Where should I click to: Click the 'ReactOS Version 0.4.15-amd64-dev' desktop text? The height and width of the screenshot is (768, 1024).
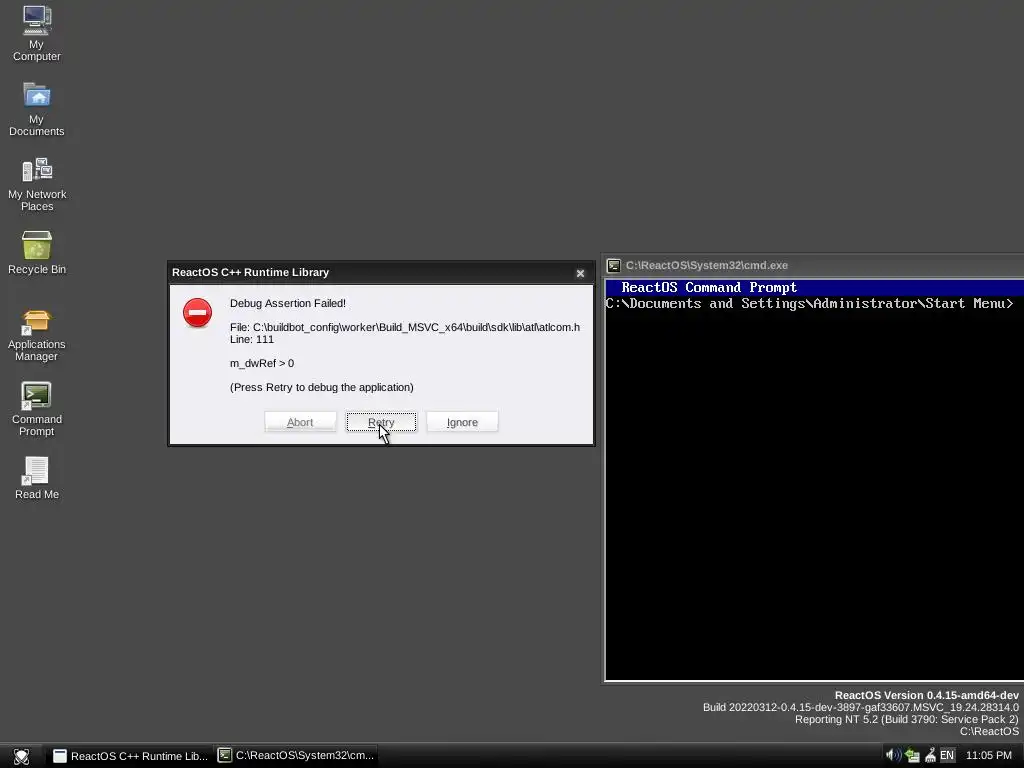(x=926, y=696)
